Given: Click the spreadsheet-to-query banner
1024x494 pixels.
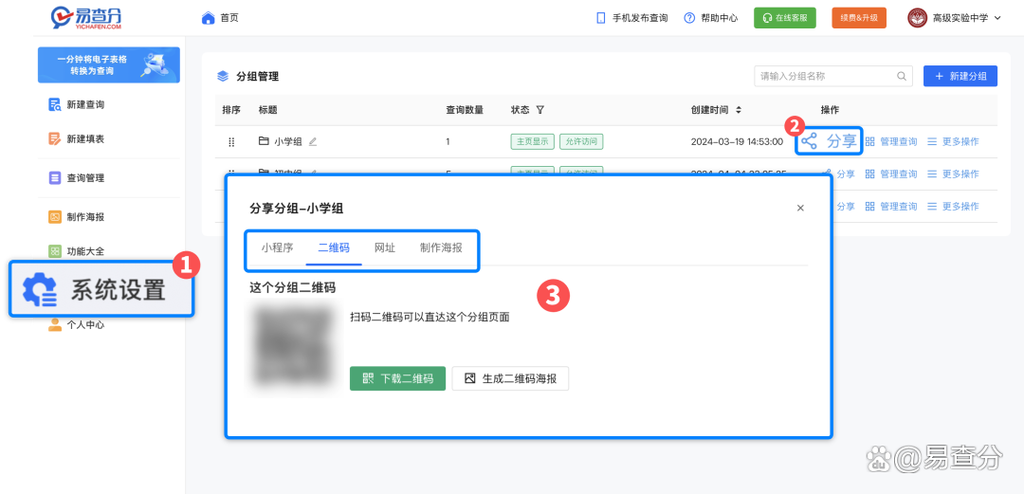Looking at the screenshot, I should click(x=108, y=65).
